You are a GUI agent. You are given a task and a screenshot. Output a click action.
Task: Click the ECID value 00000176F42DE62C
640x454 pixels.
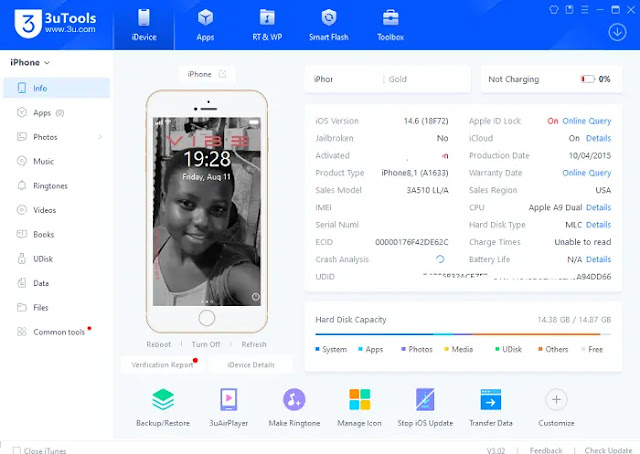411,242
